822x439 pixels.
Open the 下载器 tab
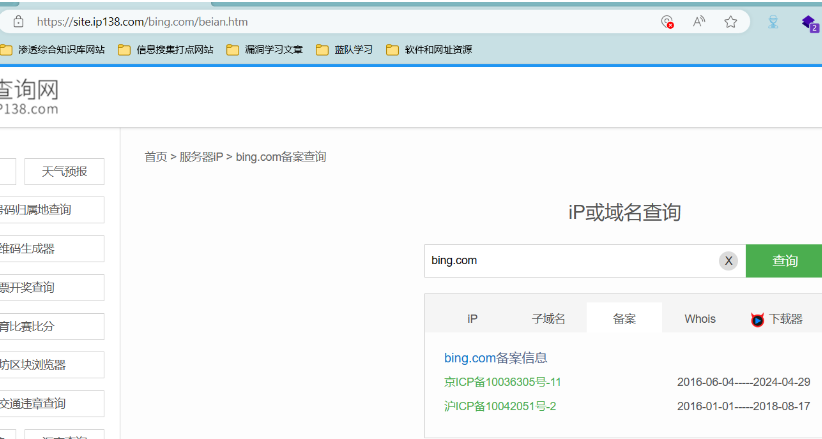[x=777, y=319]
